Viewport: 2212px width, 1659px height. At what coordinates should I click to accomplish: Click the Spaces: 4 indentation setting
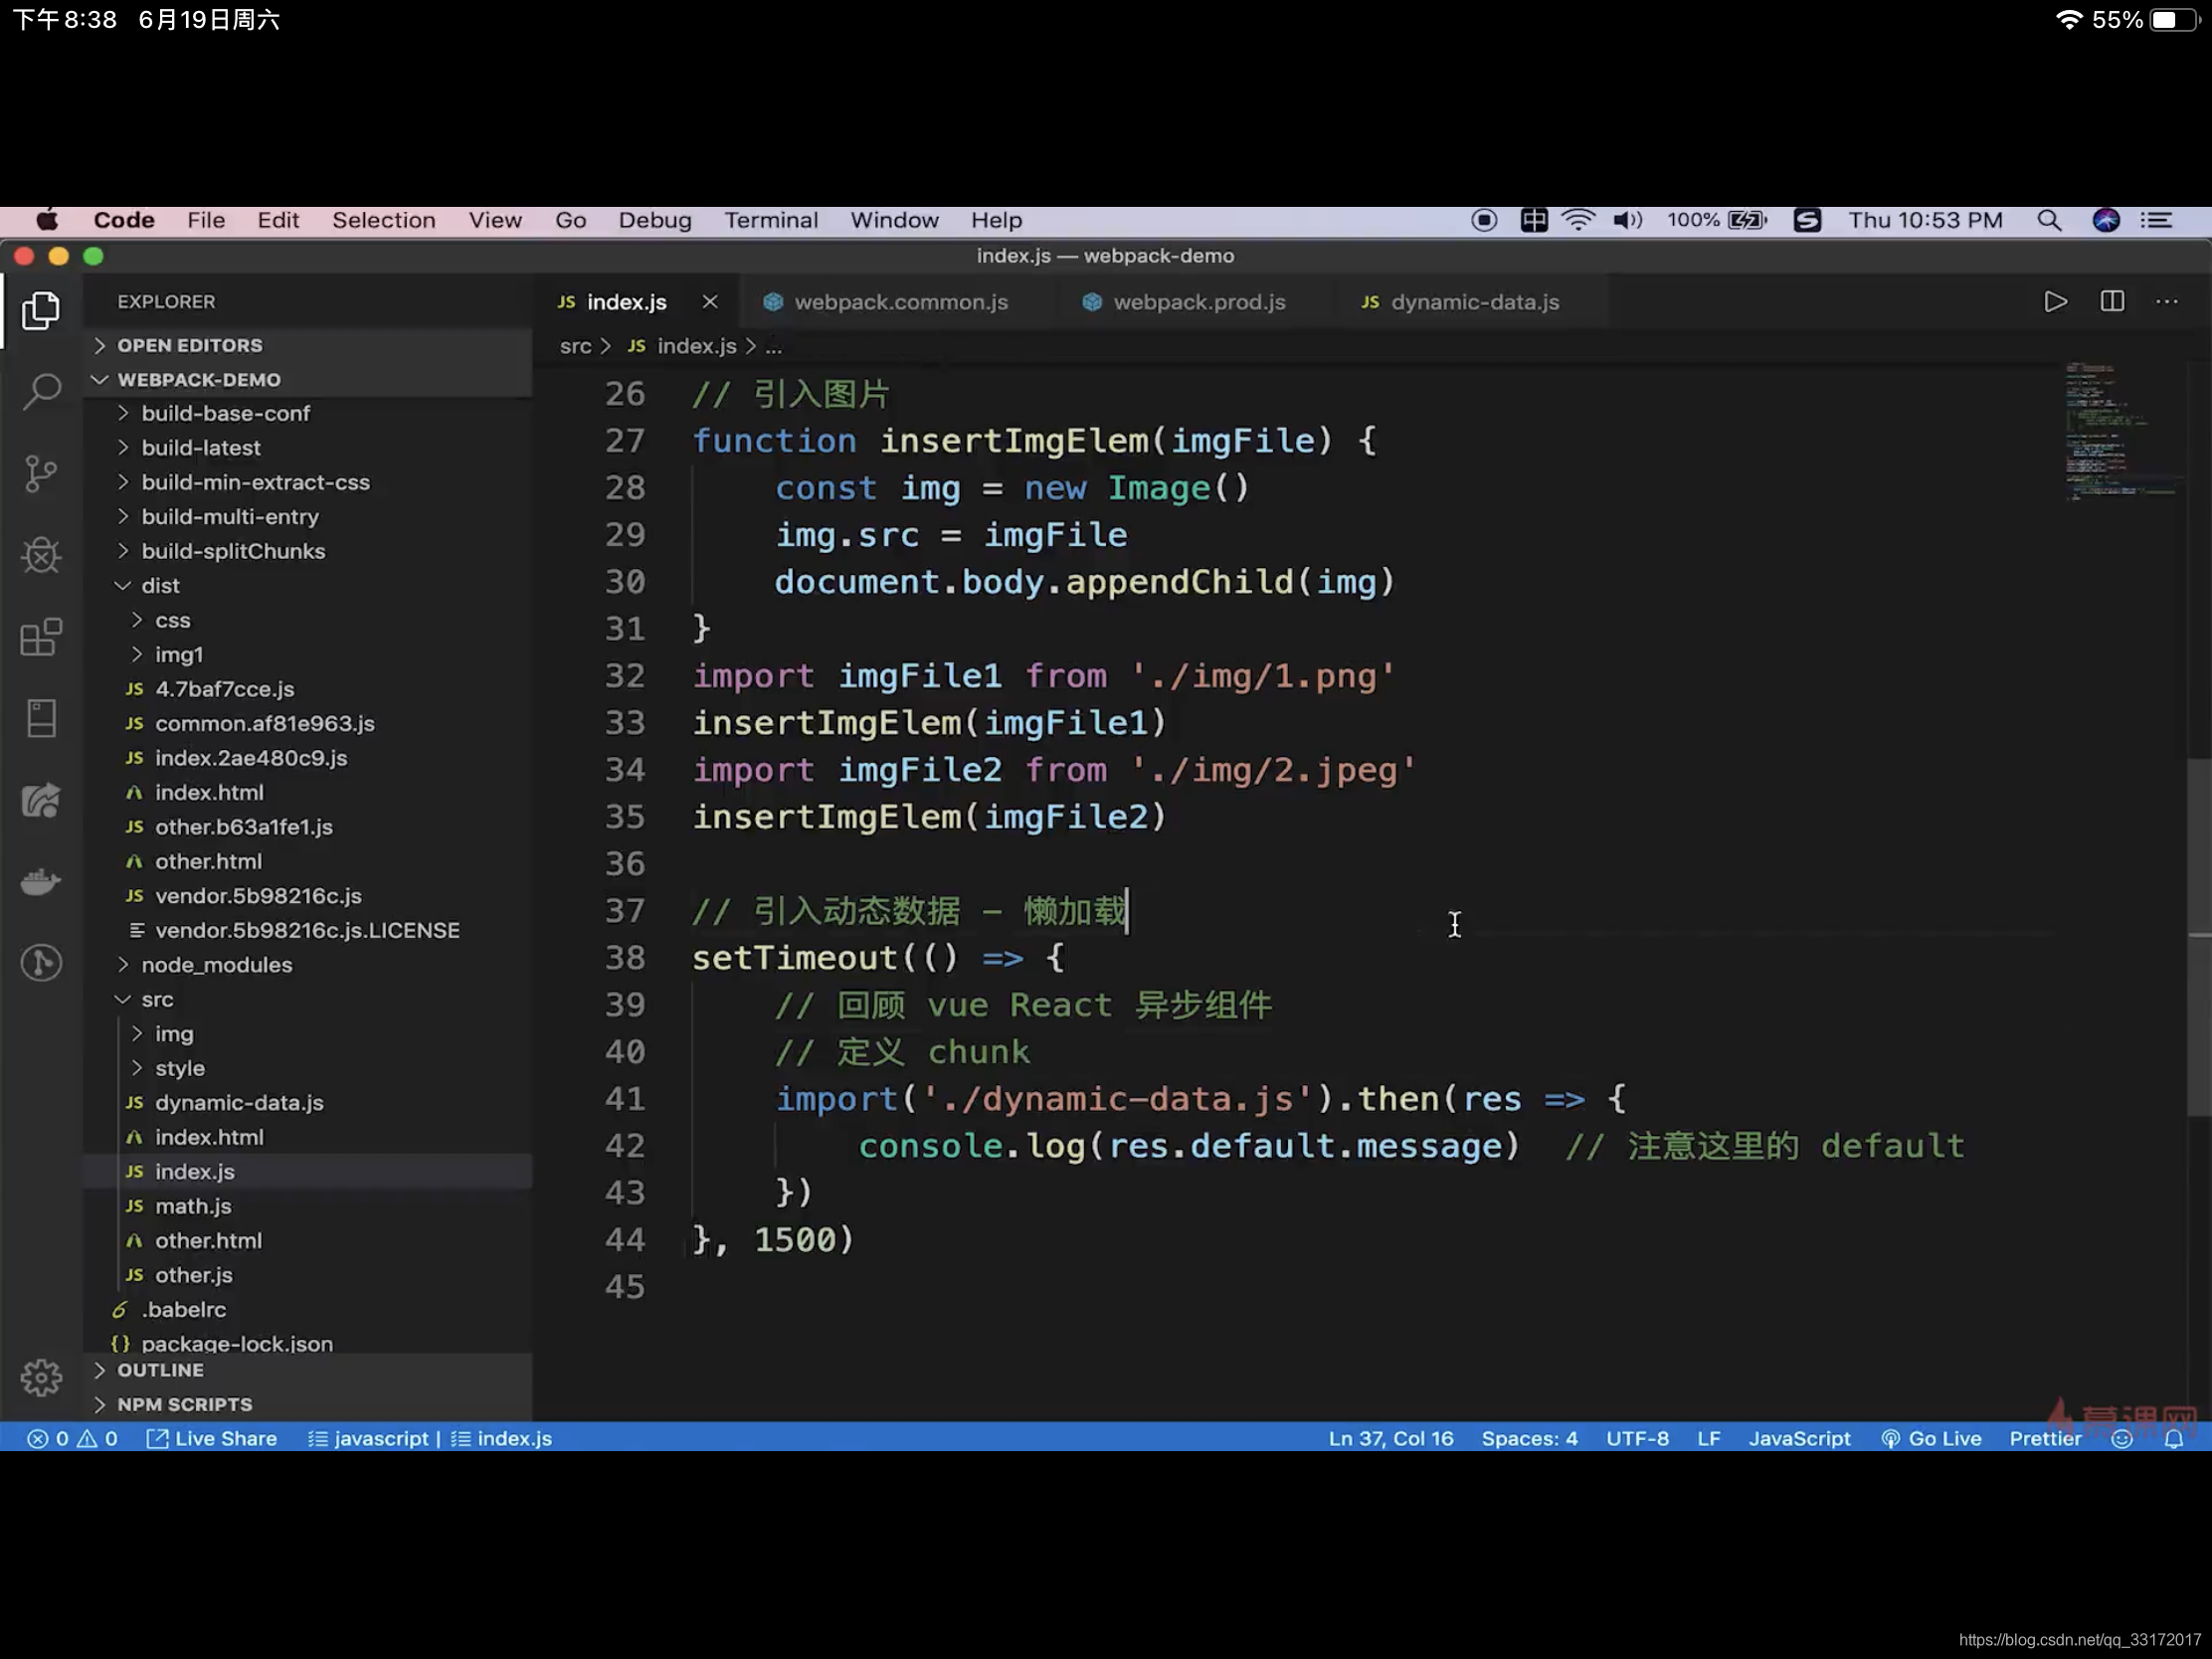click(1529, 1438)
